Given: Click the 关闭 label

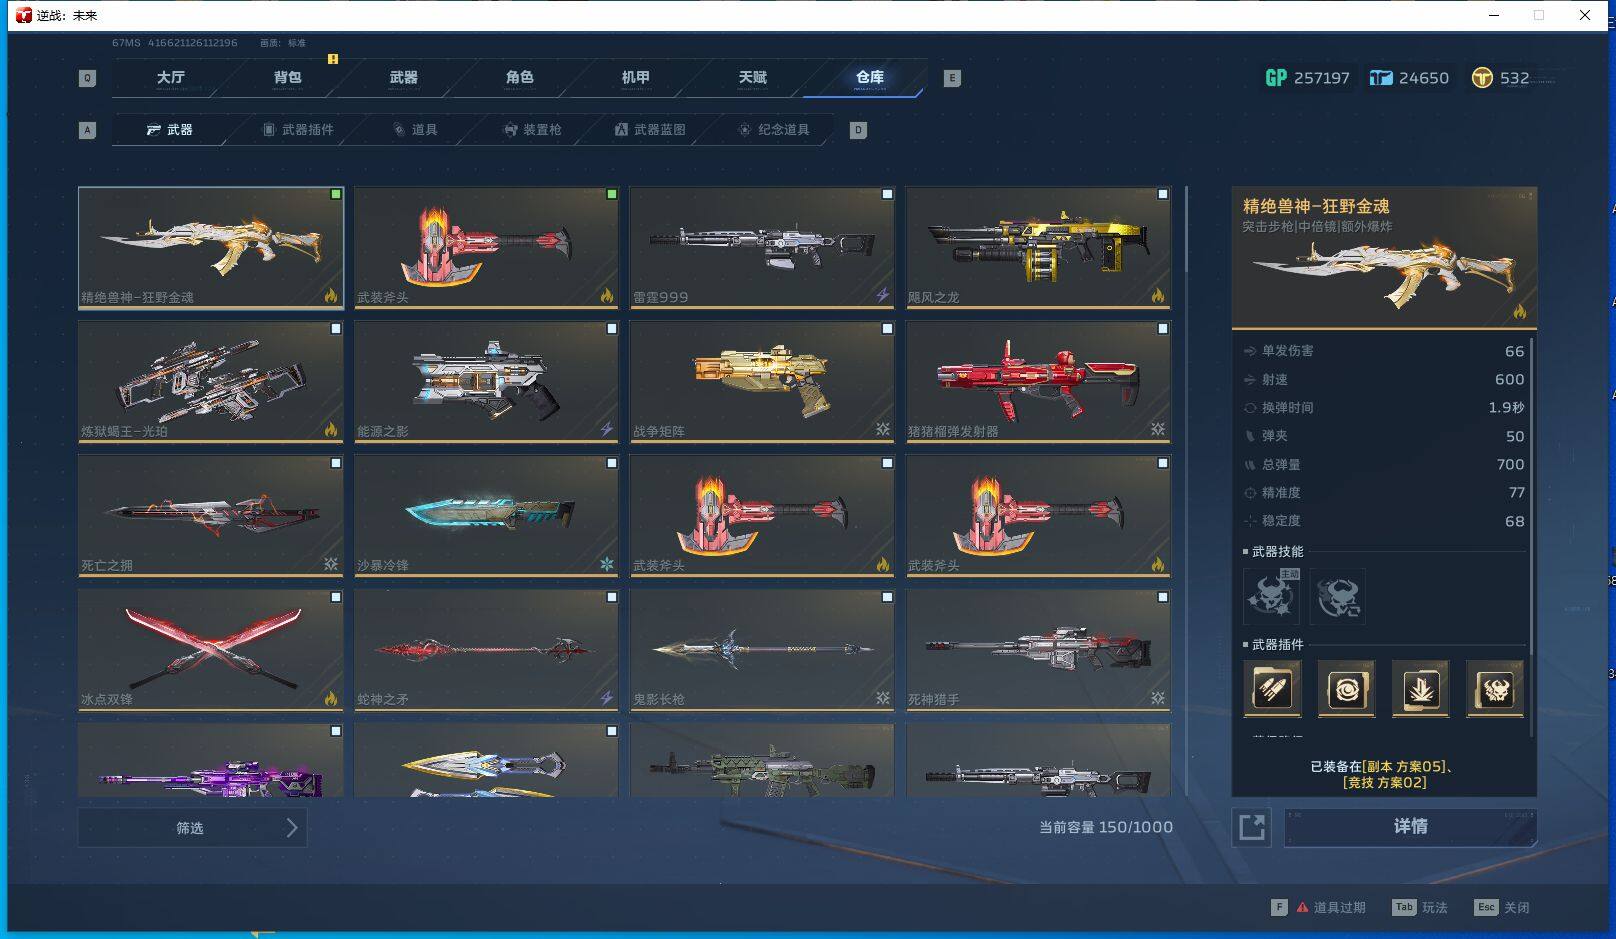Looking at the screenshot, I should [x=1517, y=908].
